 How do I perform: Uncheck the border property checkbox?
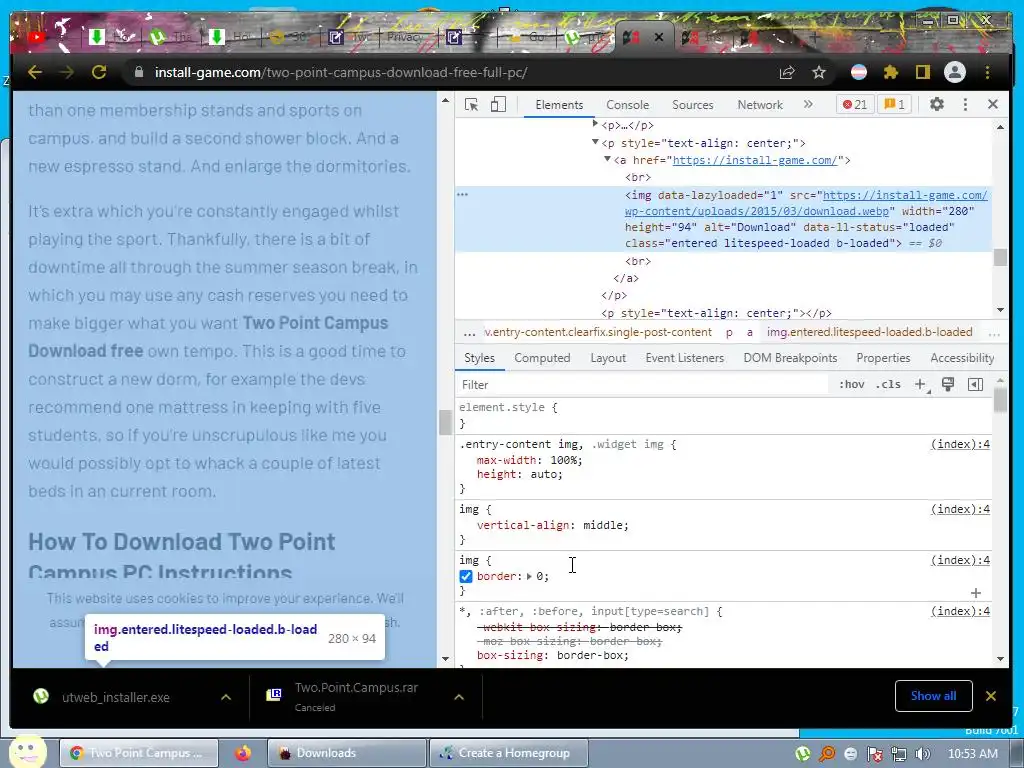[466, 576]
